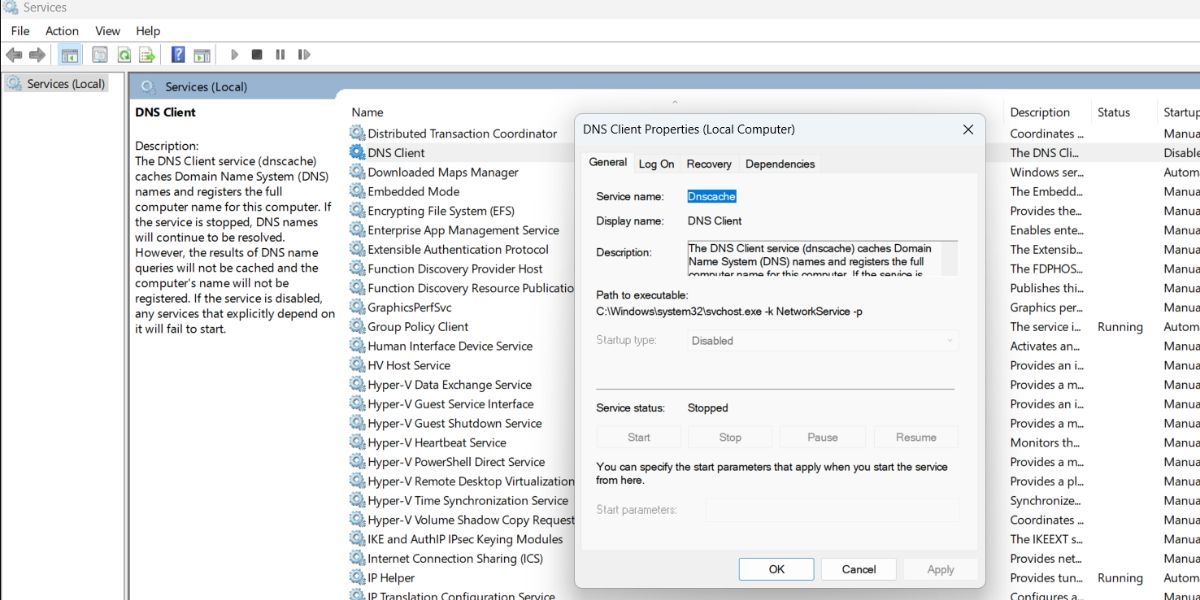The width and height of the screenshot is (1200, 600).
Task: Toggle Show/Hide Action Pane toolbar icon
Action: [x=202, y=55]
